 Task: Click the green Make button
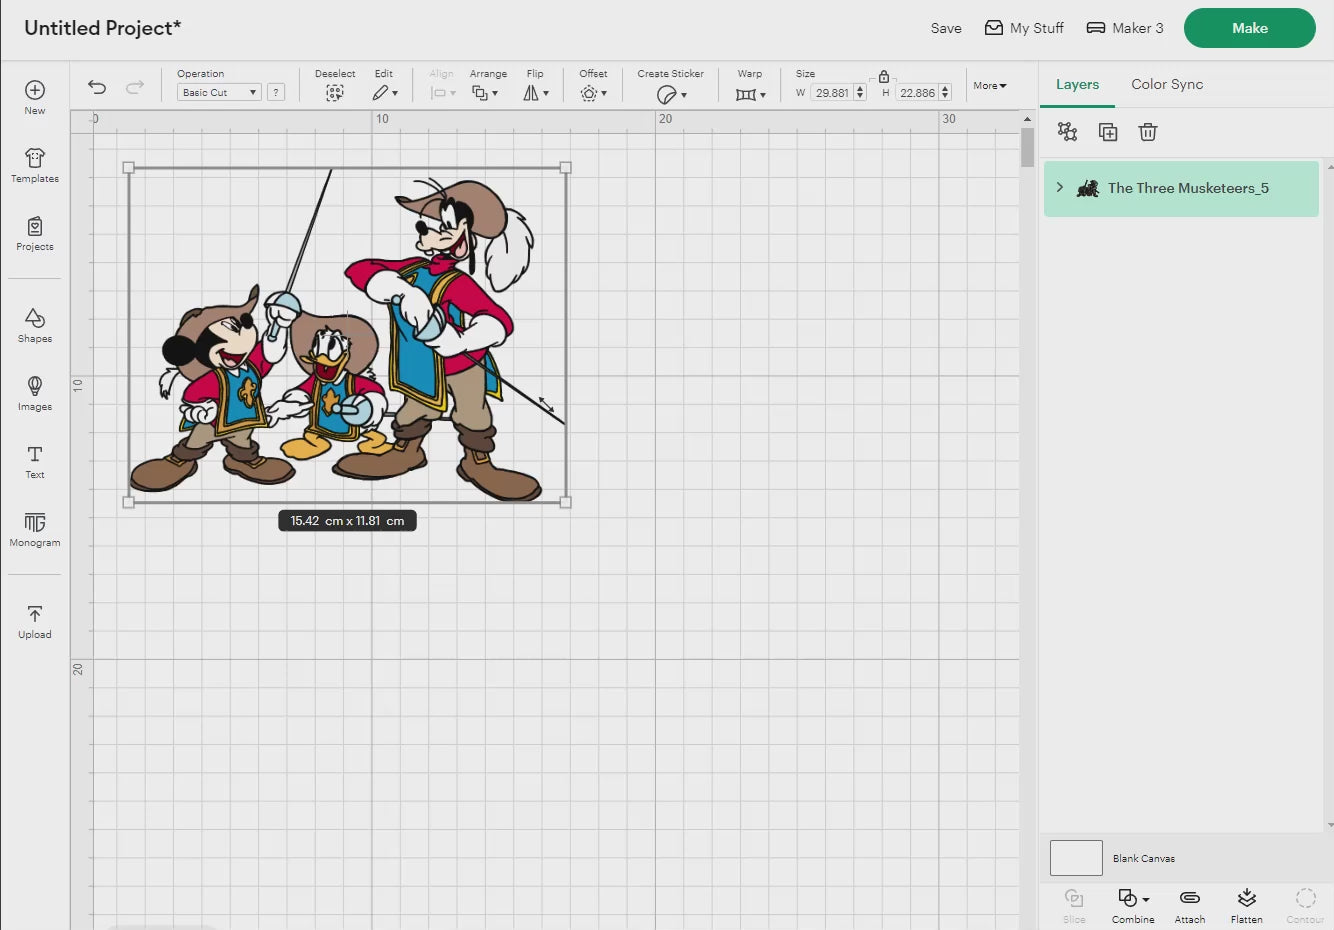click(x=1250, y=28)
